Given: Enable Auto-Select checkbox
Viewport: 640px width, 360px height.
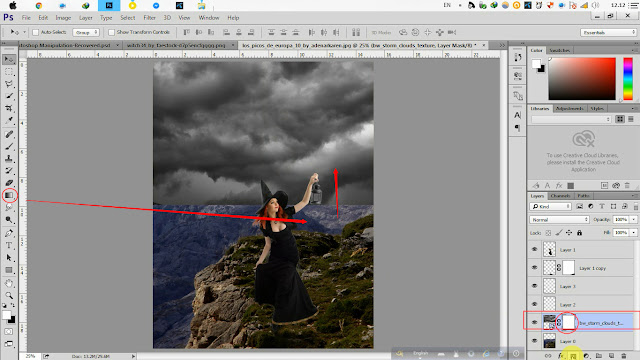Looking at the screenshot, I should 36,32.
